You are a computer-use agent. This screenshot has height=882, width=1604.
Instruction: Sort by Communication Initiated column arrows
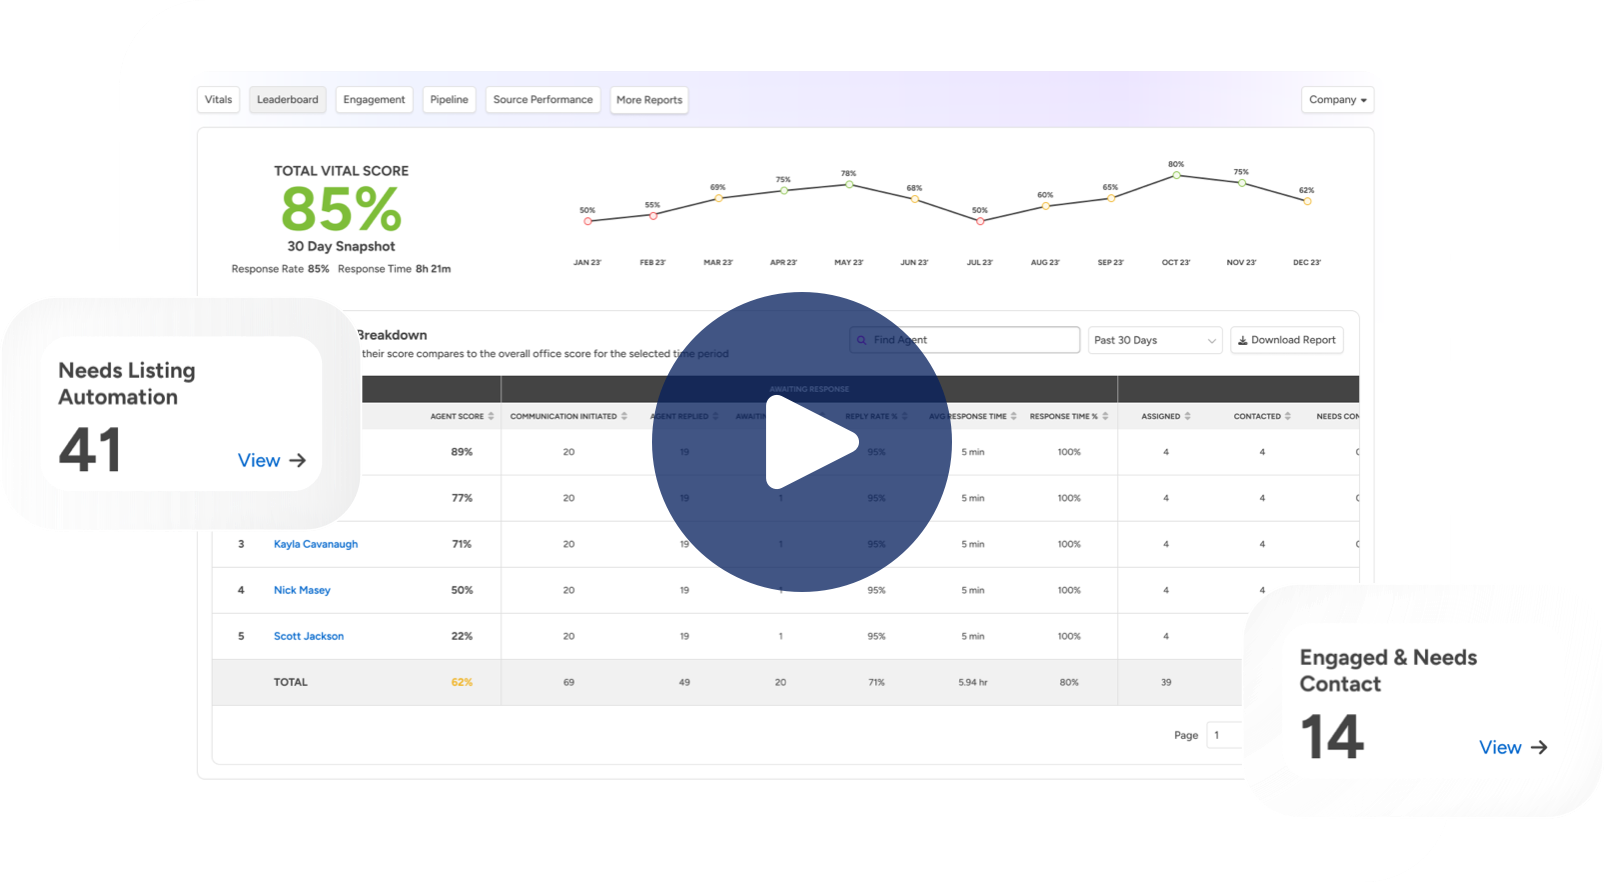pos(624,416)
